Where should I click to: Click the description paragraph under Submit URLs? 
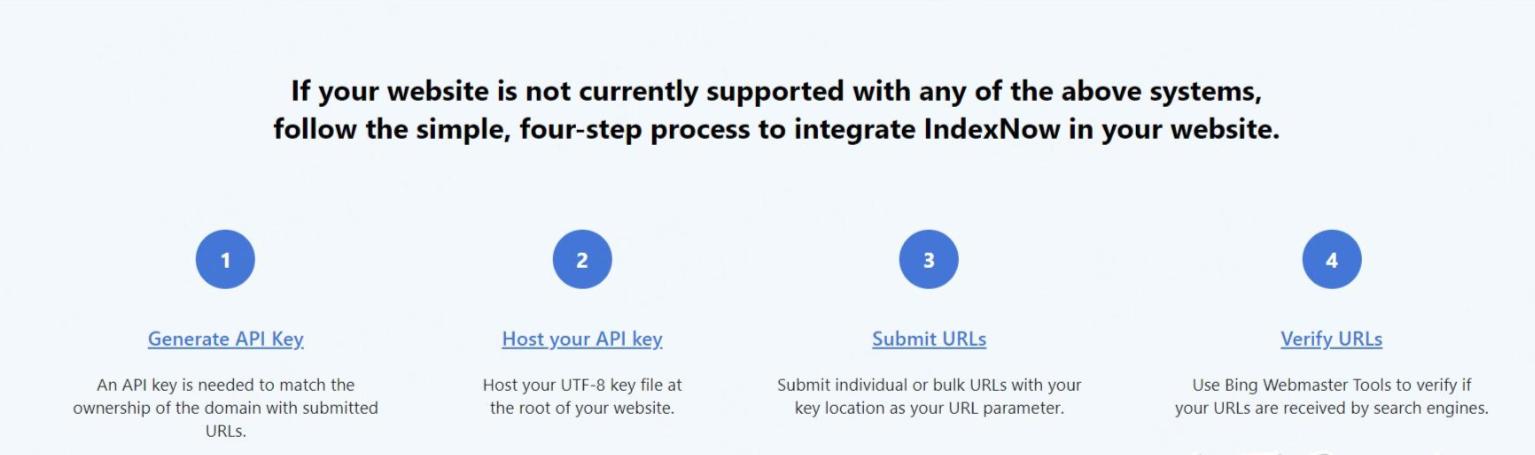[x=929, y=396]
